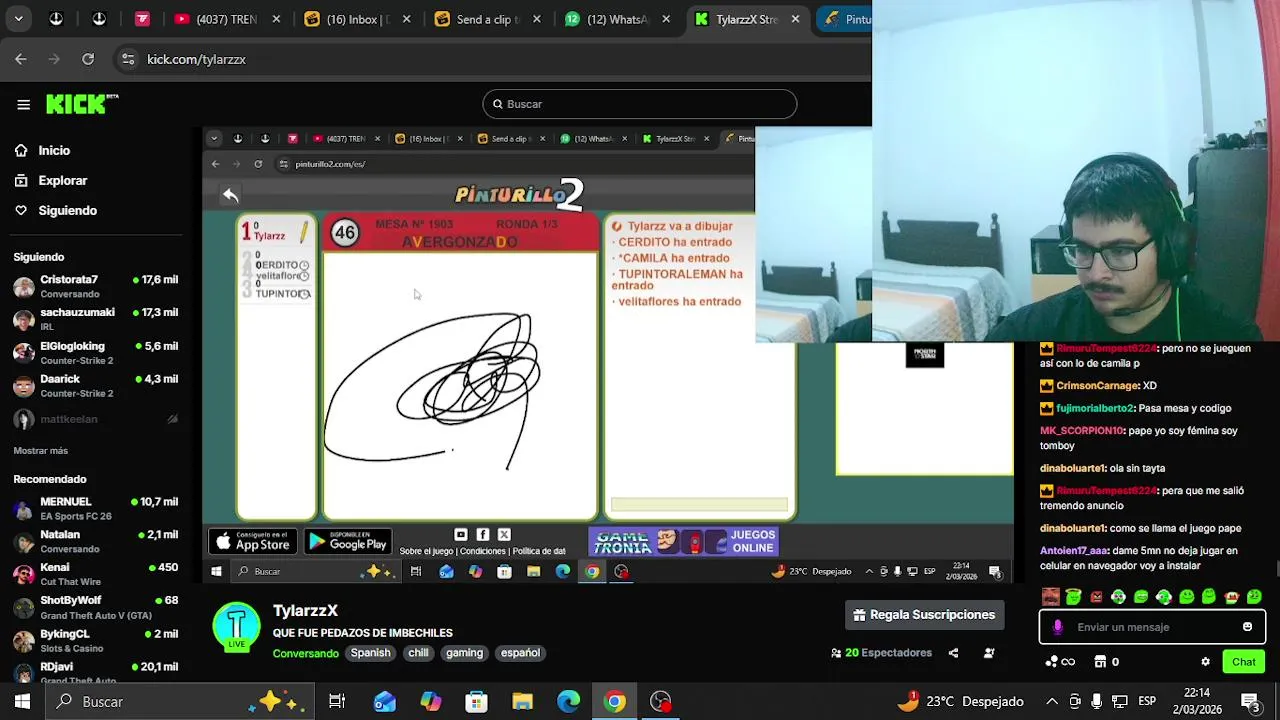Screen dimensions: 1280x720
Task: Open chat settings gear icon
Action: click(x=1205, y=662)
